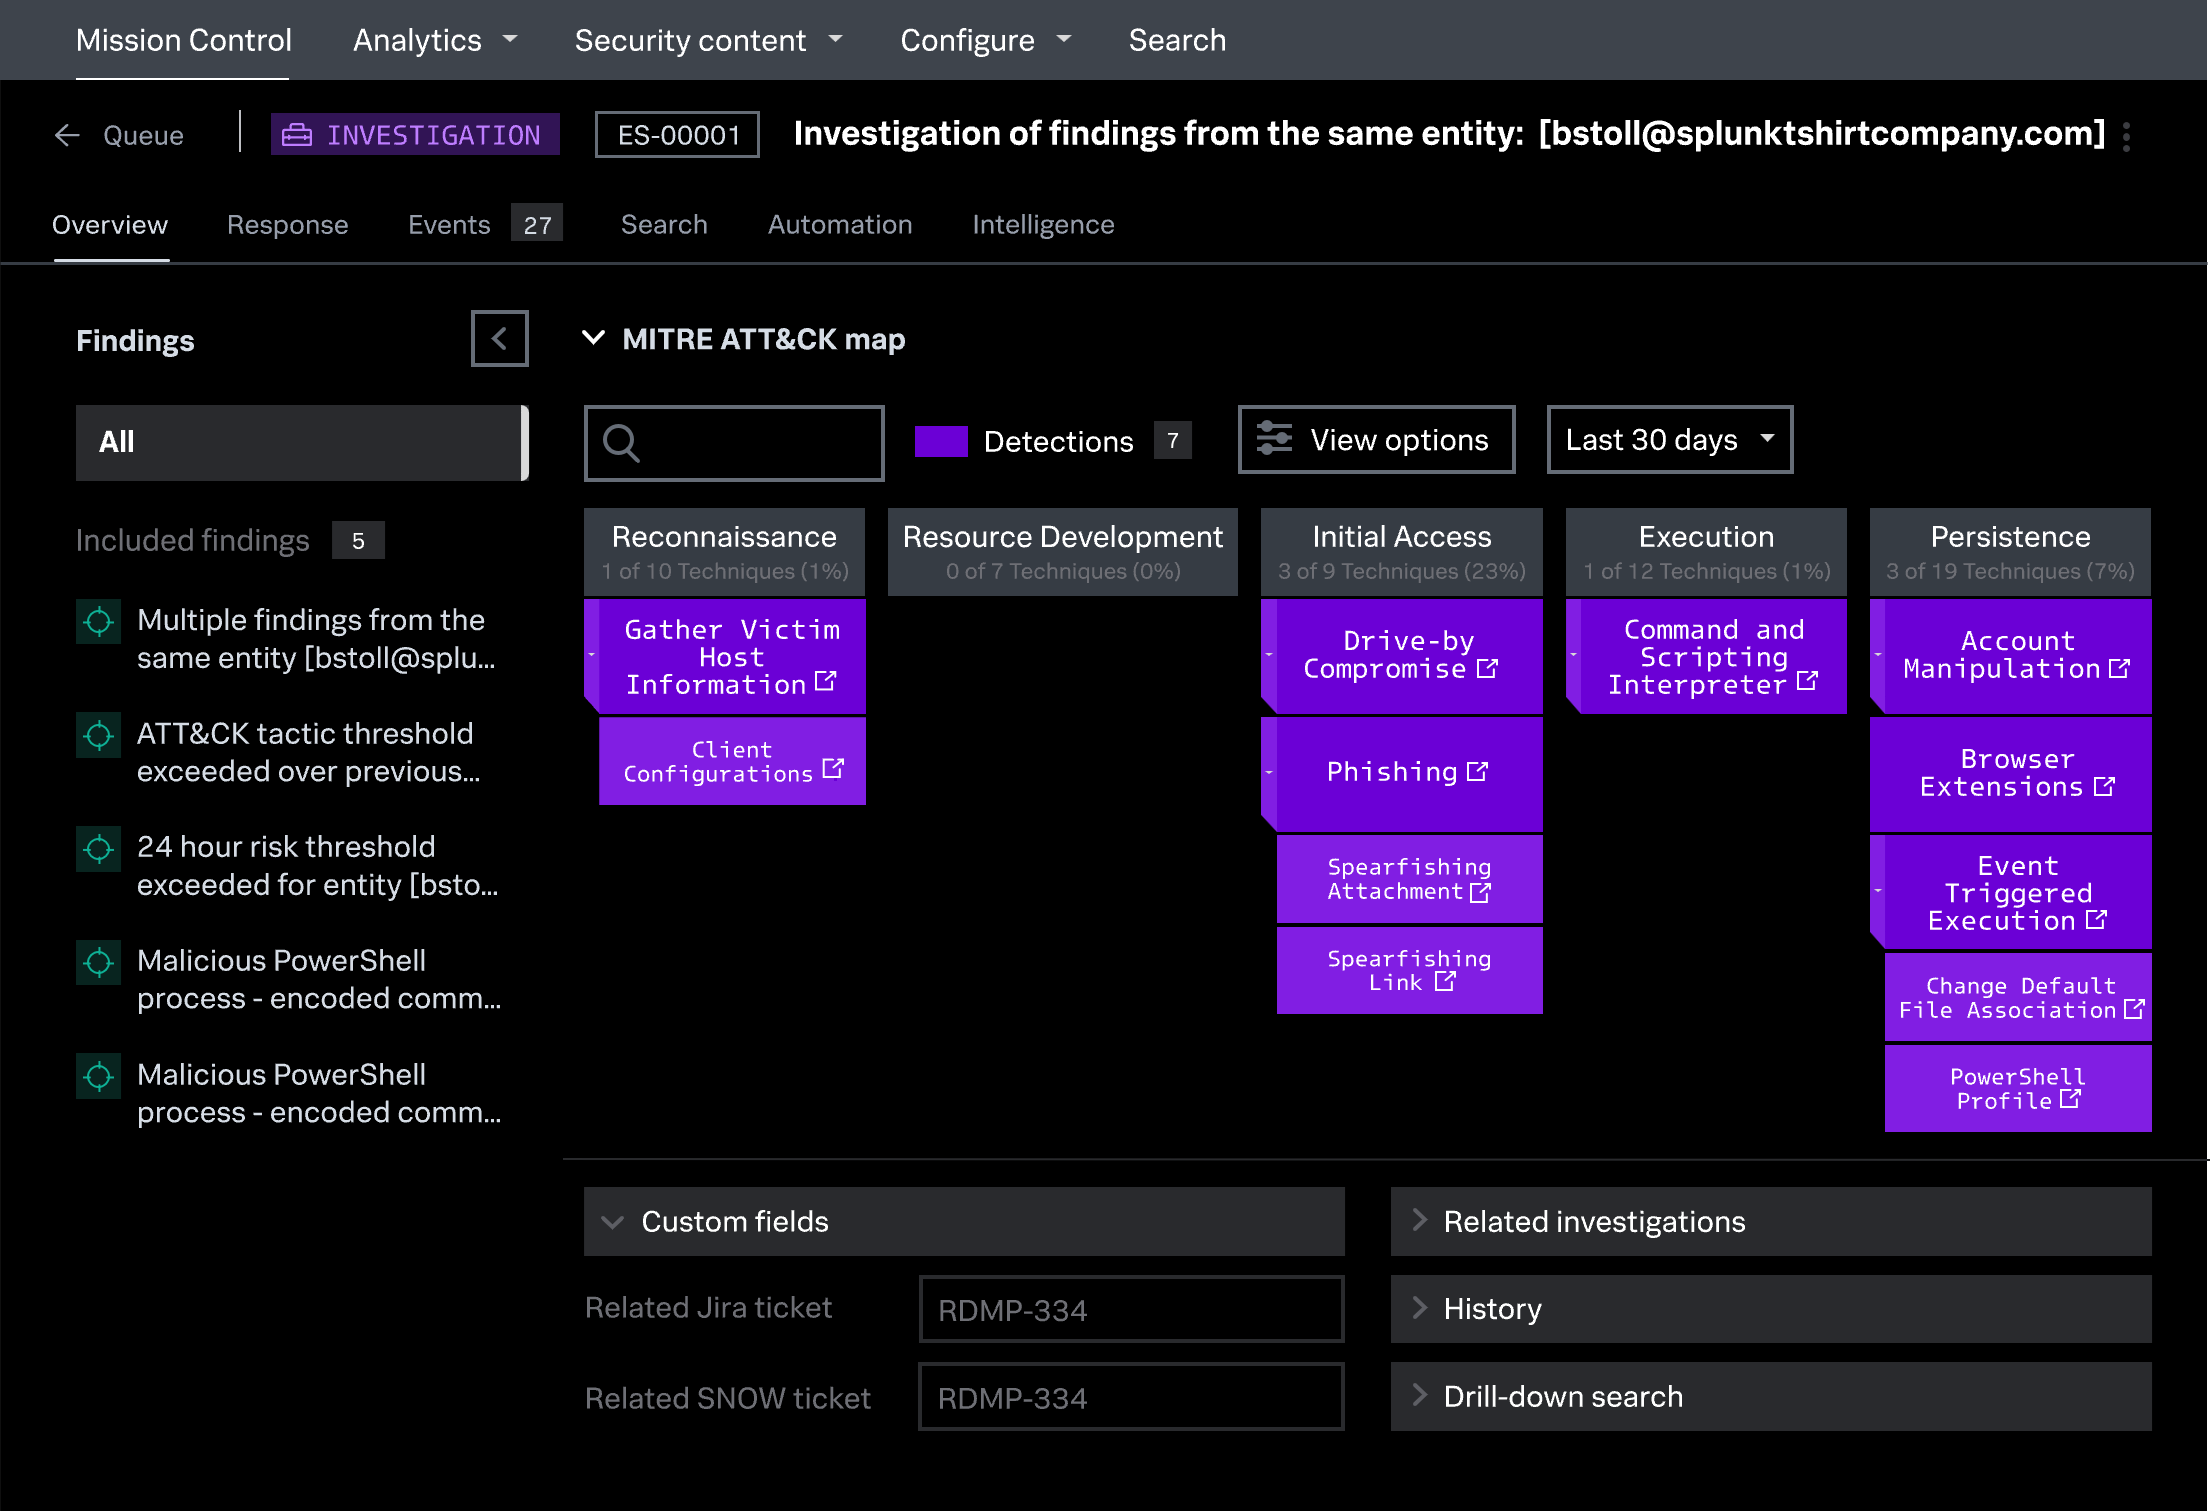This screenshot has width=2211, height=1511.
Task: Click the Related Jira ticket input field
Action: (x=1130, y=1309)
